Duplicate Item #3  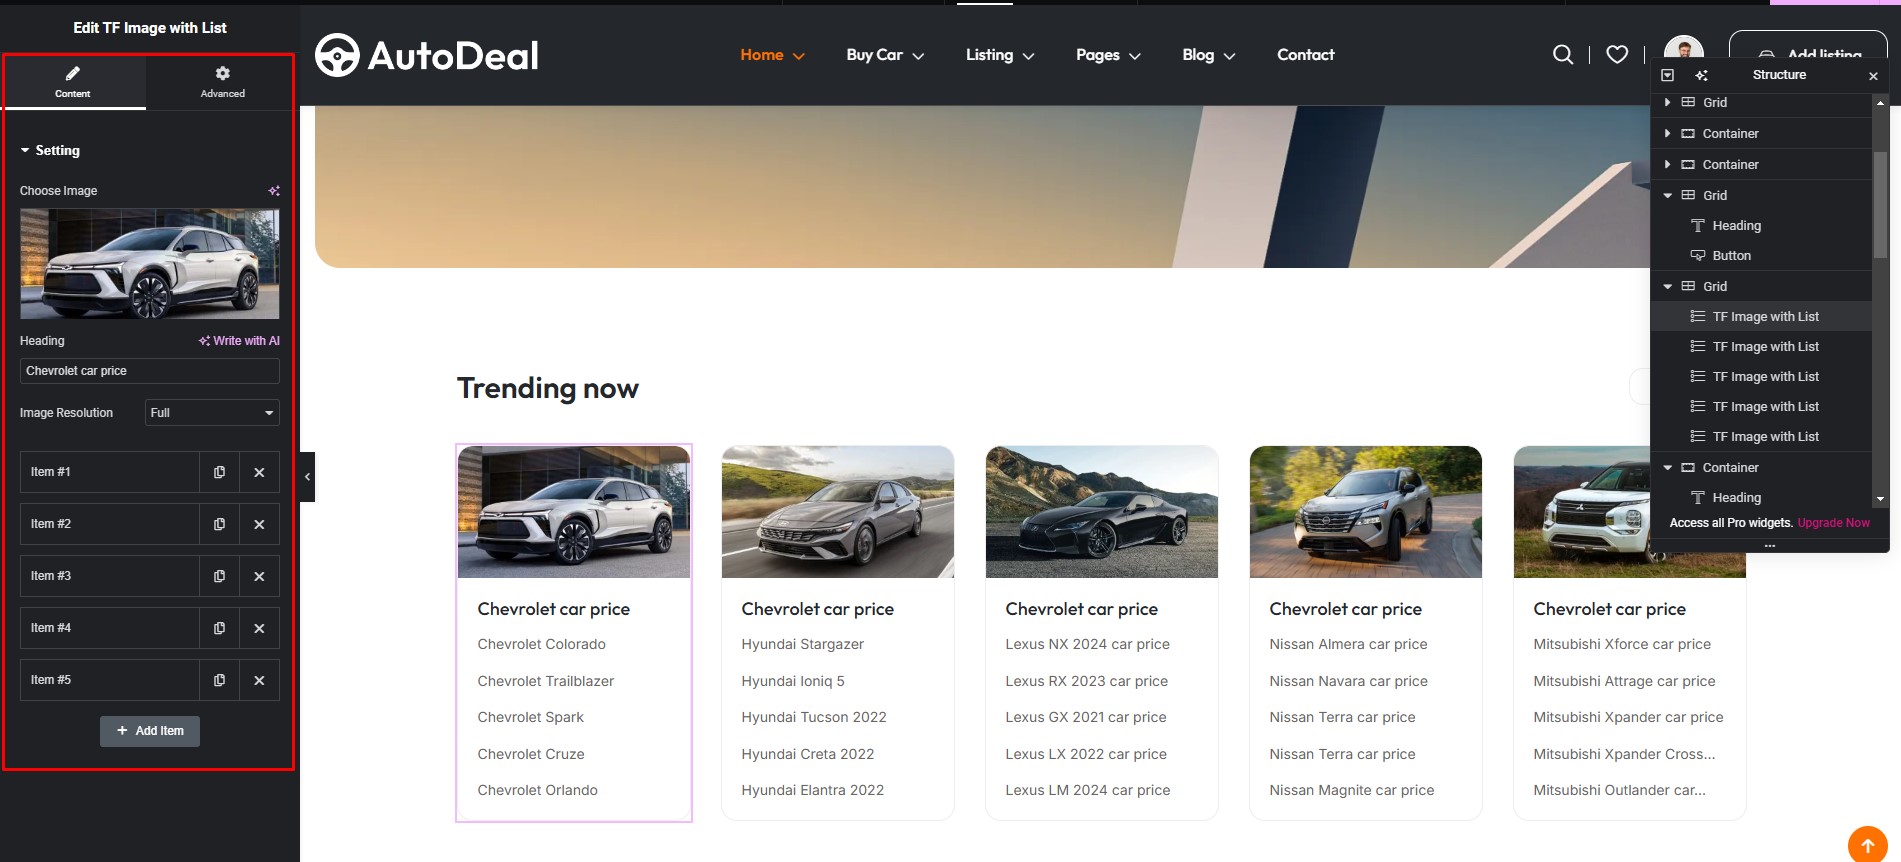[219, 576]
